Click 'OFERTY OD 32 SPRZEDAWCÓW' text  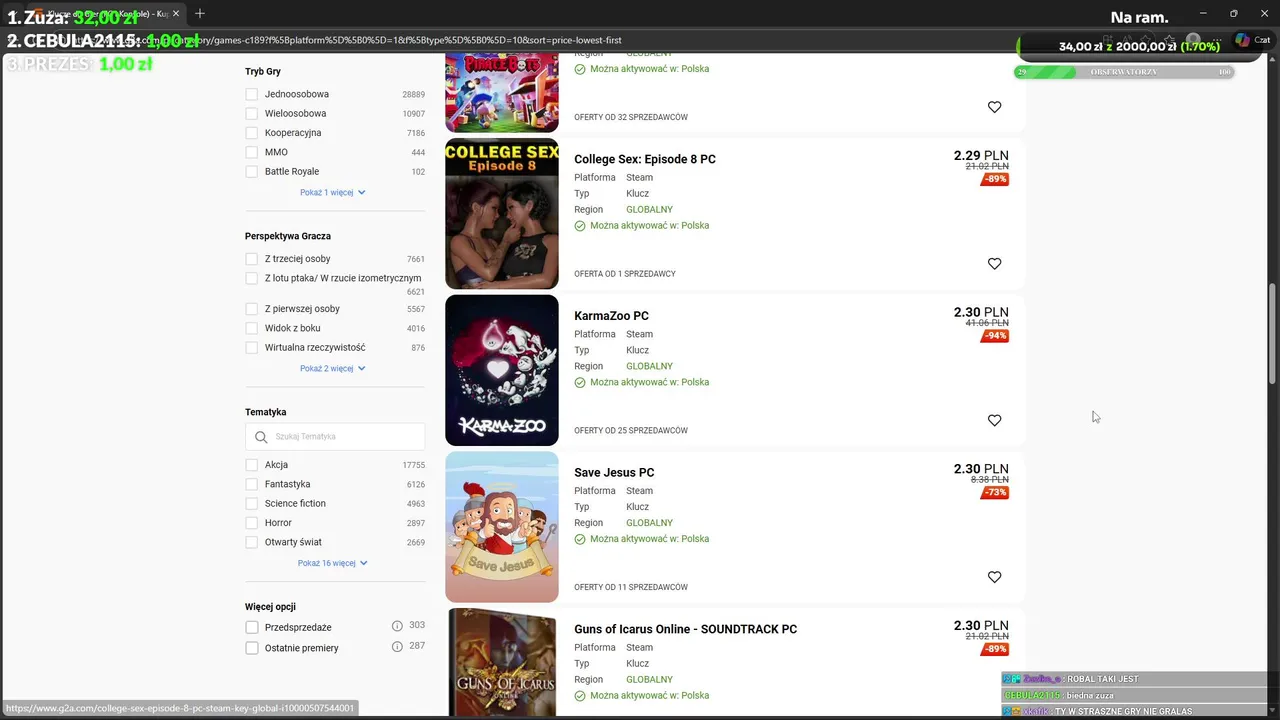[631, 117]
